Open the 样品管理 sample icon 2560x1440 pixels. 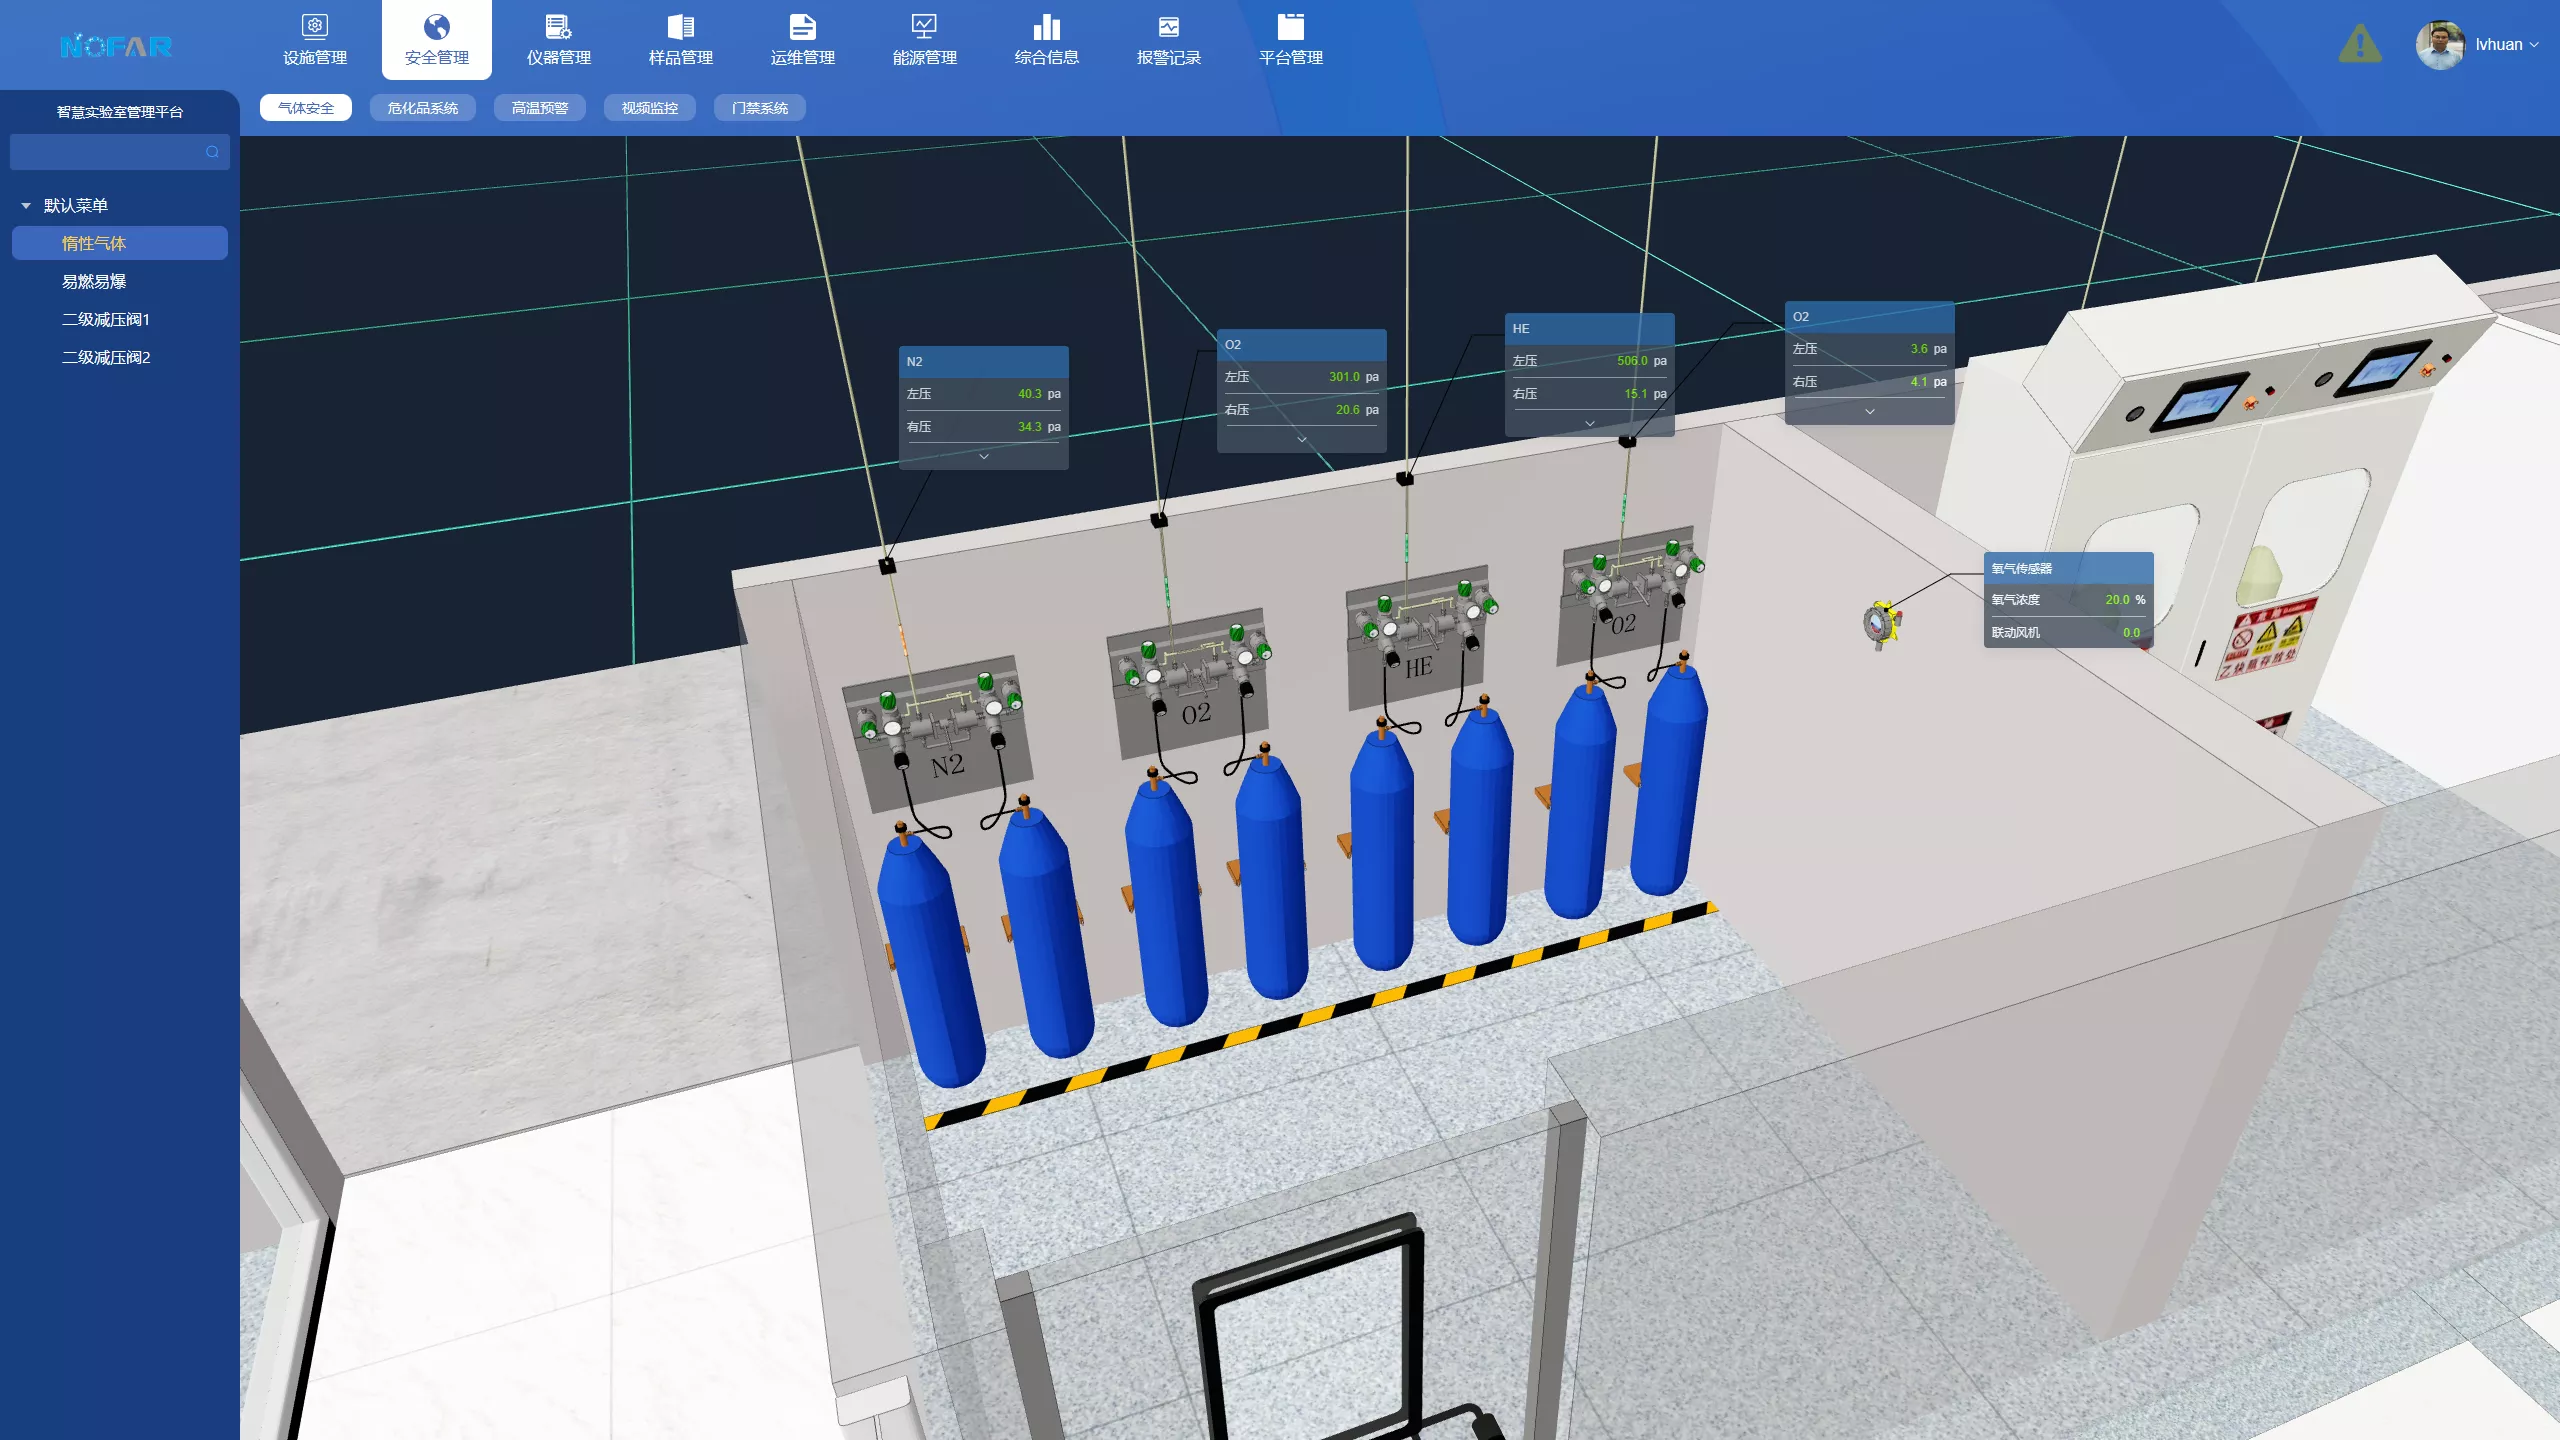[x=680, y=27]
